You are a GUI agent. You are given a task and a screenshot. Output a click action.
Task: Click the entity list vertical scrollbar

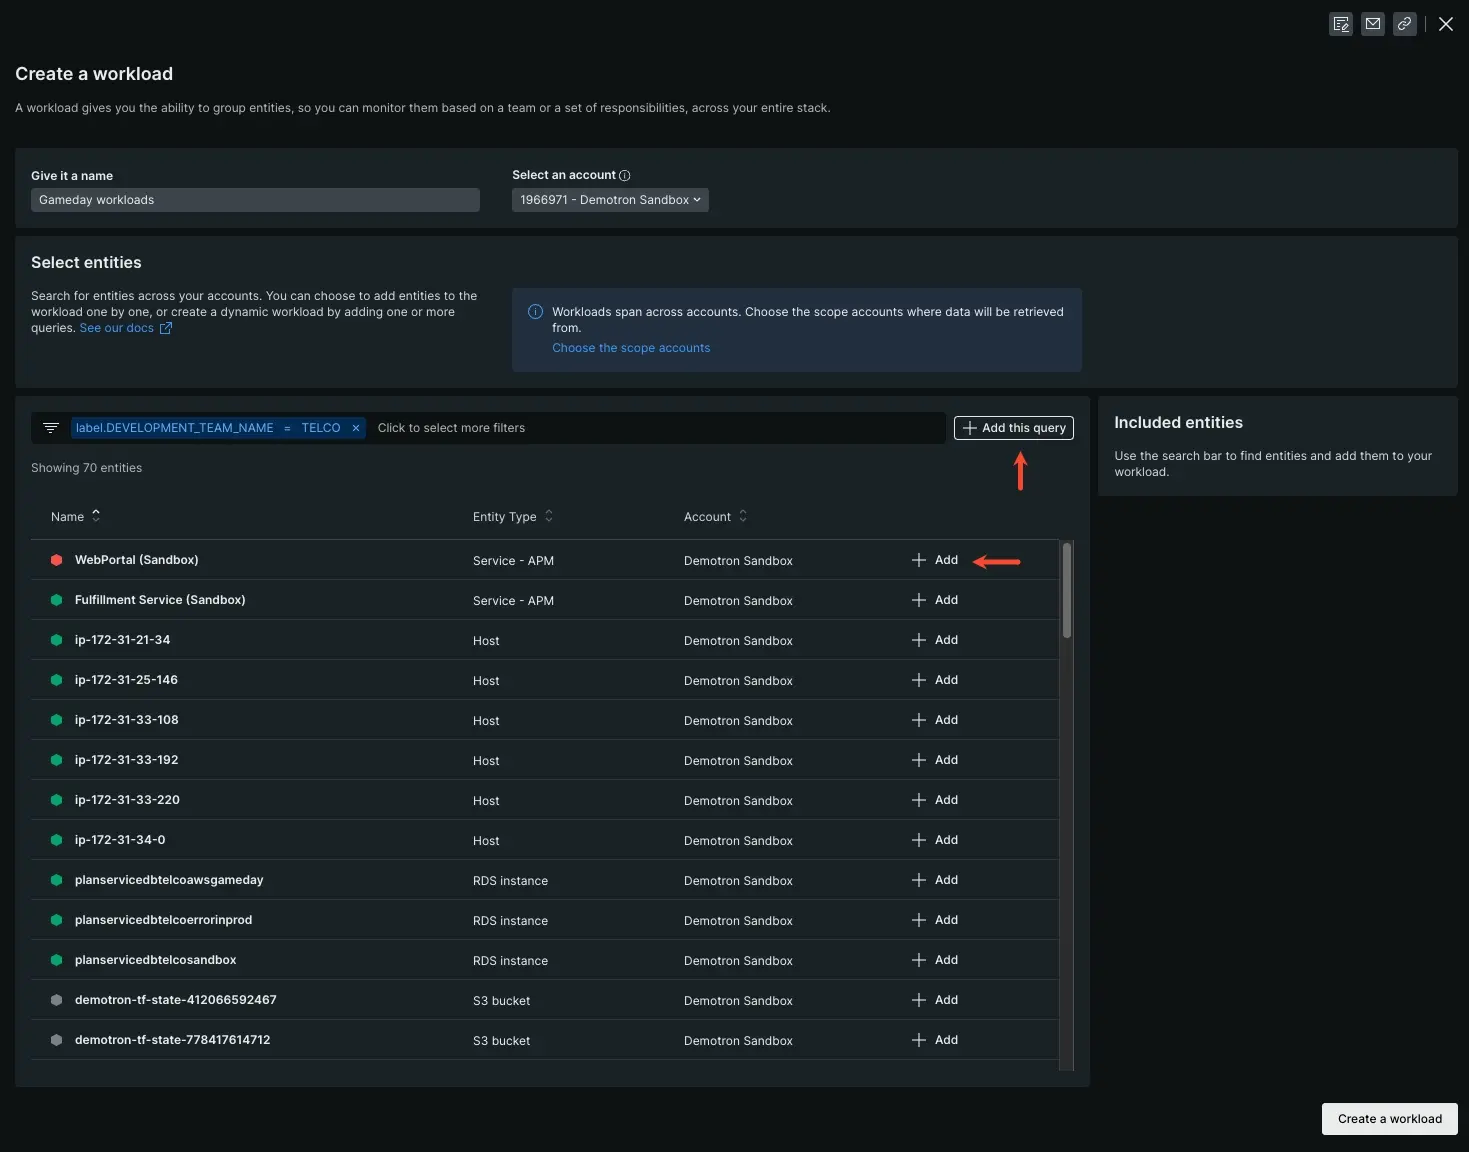click(1067, 590)
